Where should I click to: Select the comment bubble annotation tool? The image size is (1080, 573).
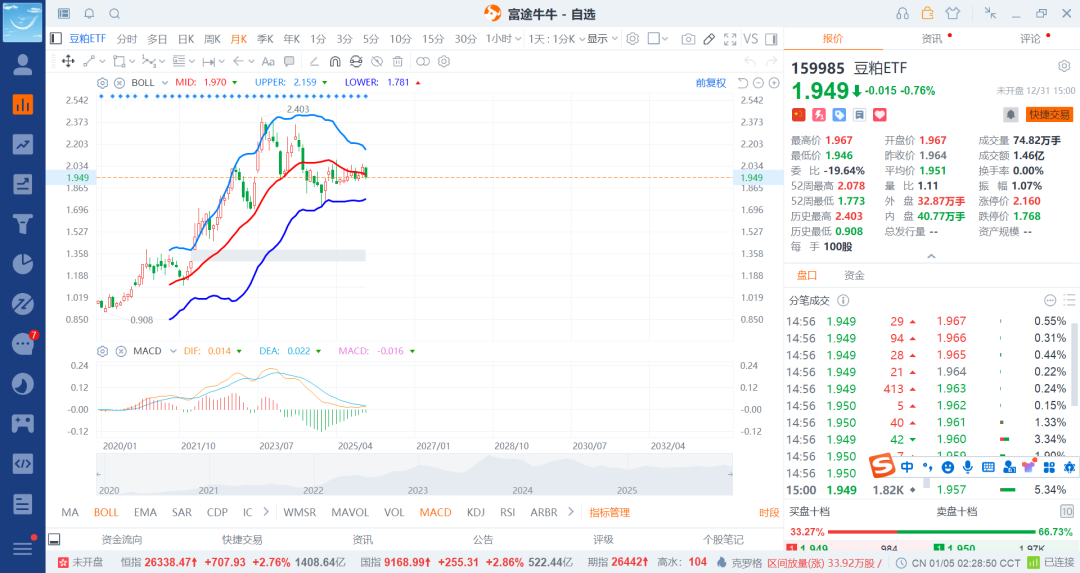click(289, 61)
